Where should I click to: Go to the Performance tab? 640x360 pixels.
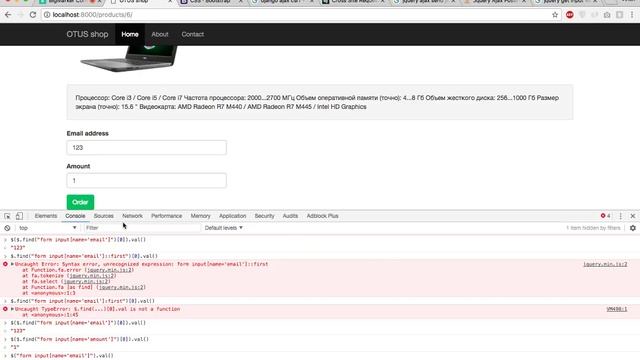point(167,216)
